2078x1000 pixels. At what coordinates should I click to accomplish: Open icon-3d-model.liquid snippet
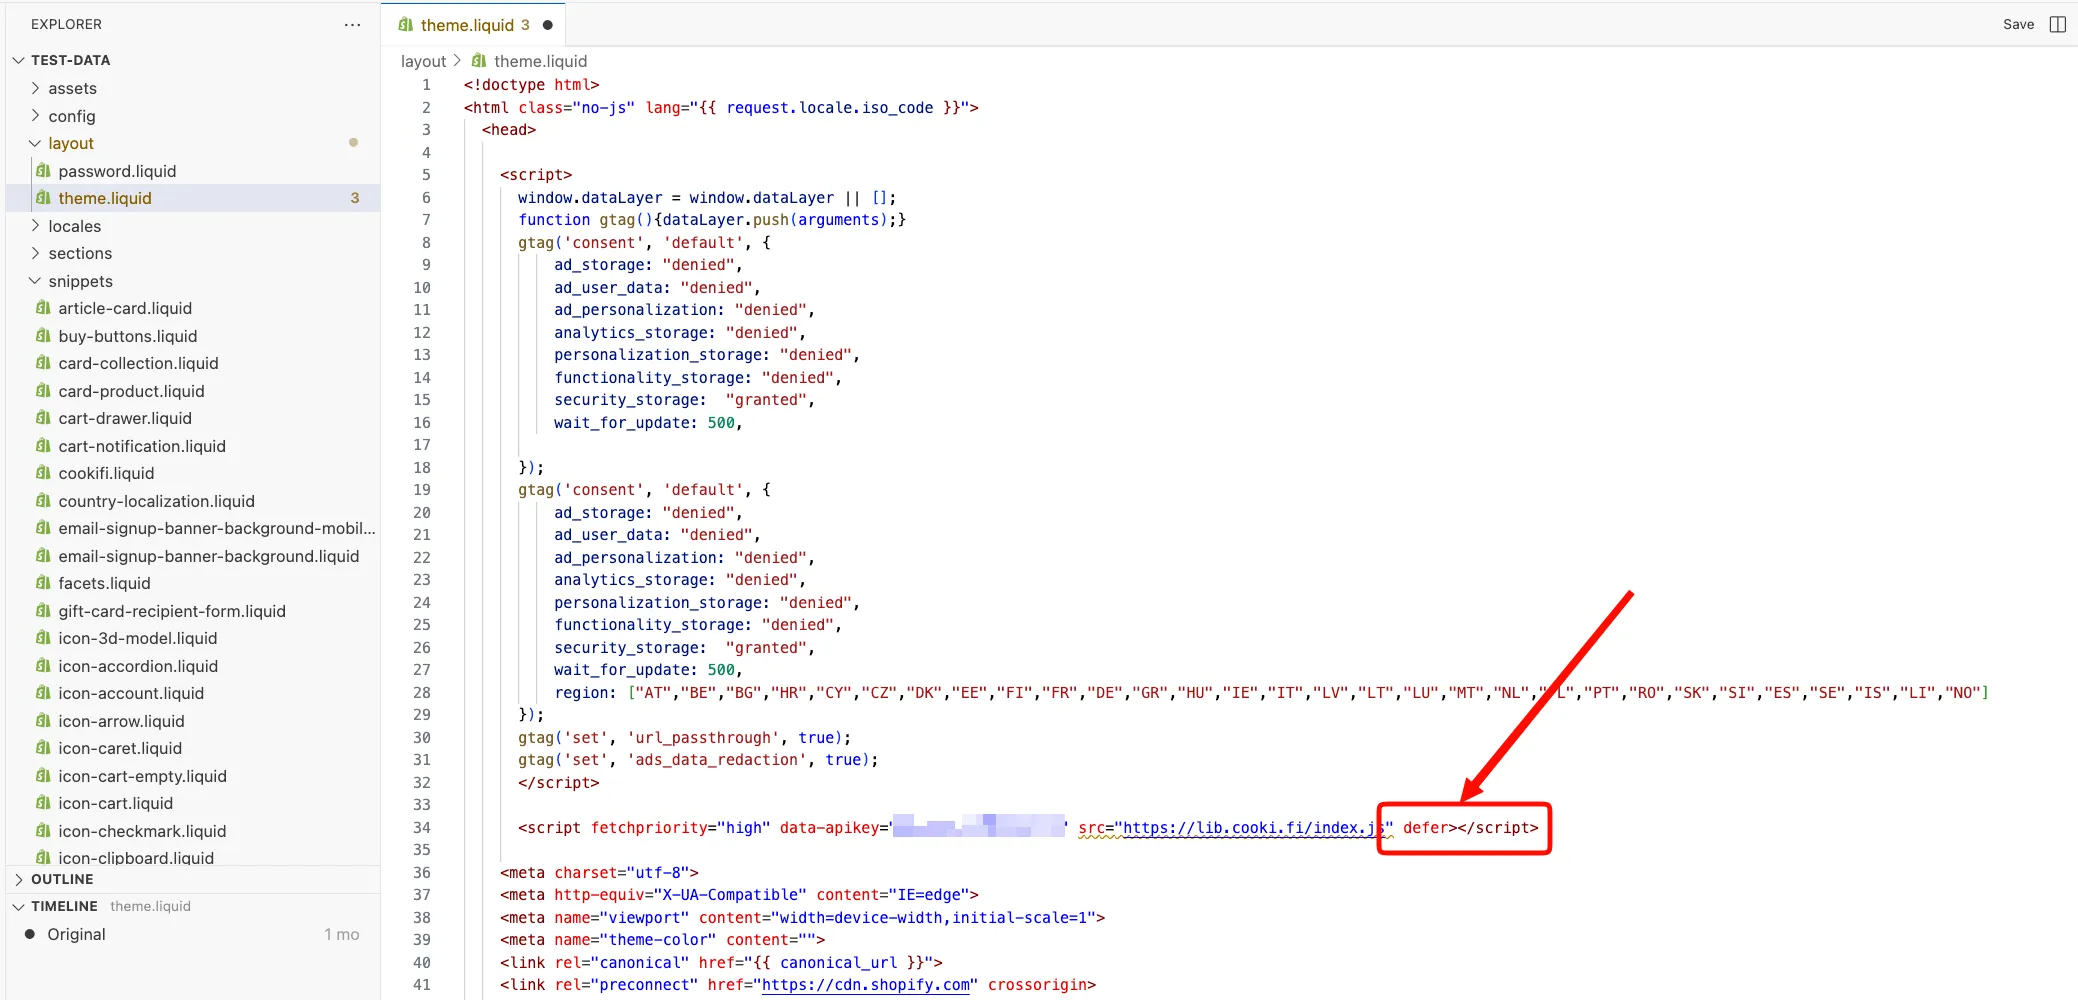138,638
